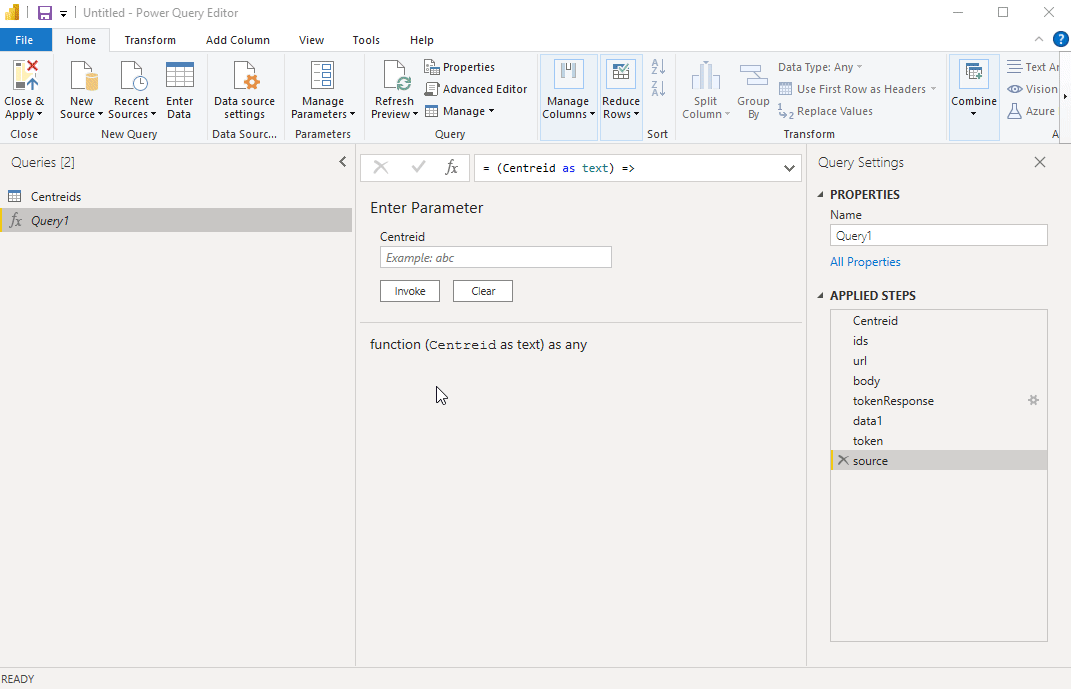
Task: Click Replace Values
Action: (826, 111)
